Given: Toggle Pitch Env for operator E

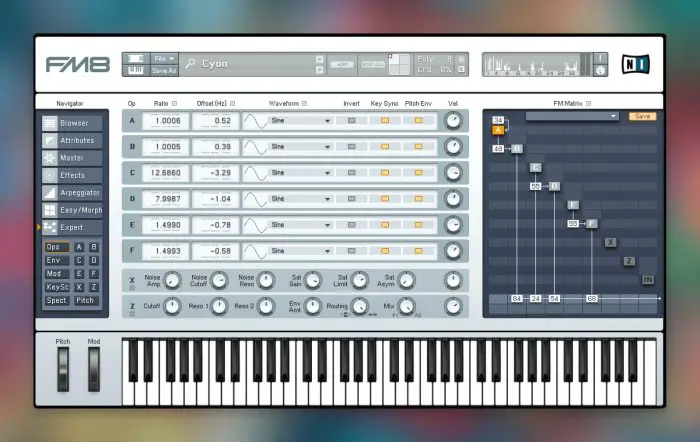Looking at the screenshot, I should pyautogui.click(x=418, y=225).
